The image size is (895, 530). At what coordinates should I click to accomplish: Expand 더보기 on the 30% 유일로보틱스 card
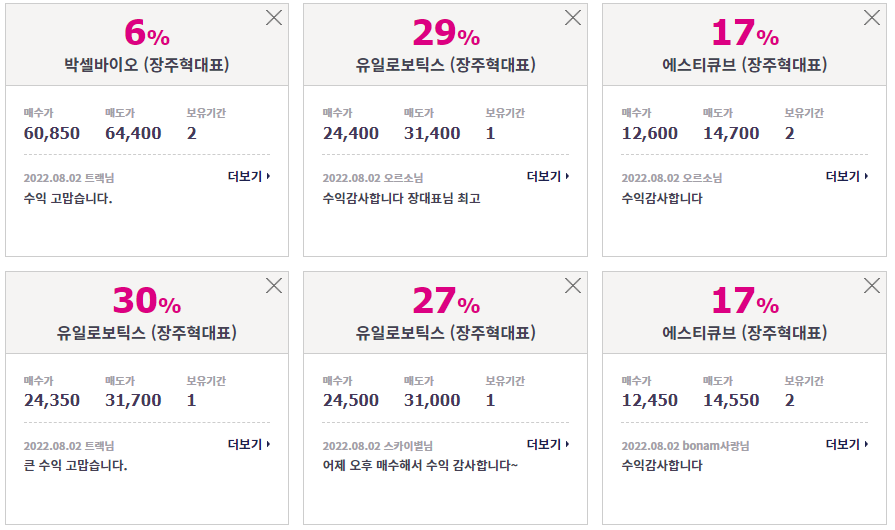[x=249, y=444]
